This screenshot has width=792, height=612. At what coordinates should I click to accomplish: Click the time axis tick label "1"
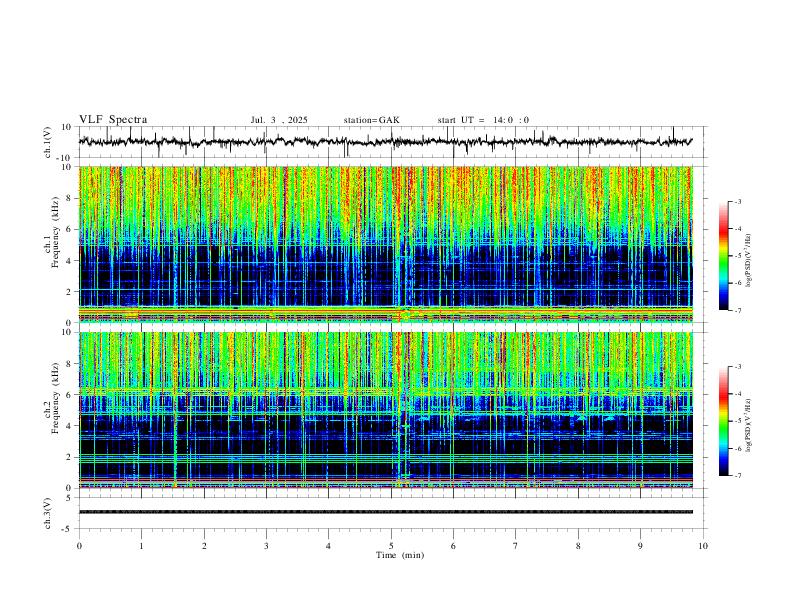[141, 546]
